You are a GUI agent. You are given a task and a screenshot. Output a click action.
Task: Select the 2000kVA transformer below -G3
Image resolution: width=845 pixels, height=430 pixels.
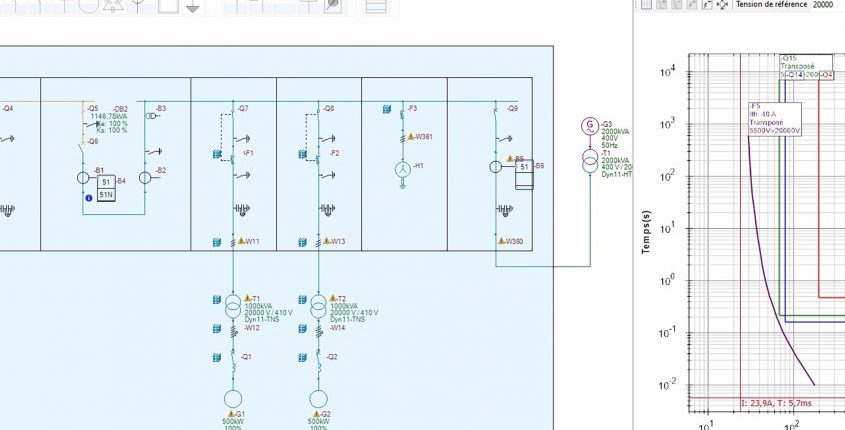pyautogui.click(x=590, y=162)
